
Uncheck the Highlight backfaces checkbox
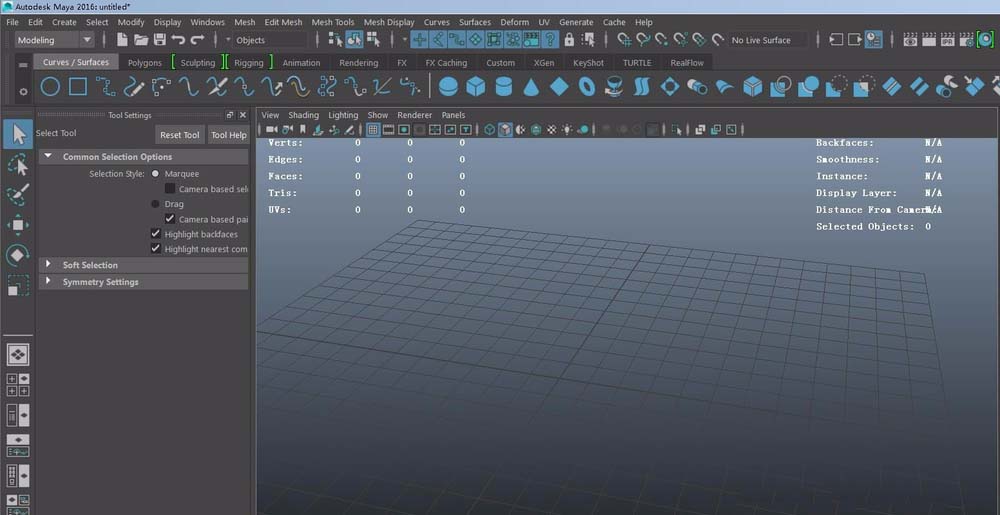coord(156,234)
